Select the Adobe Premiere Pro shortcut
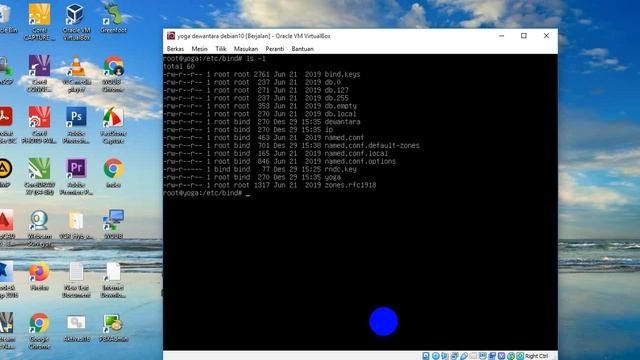Image resolution: width=640 pixels, height=360 pixels. 76,177
